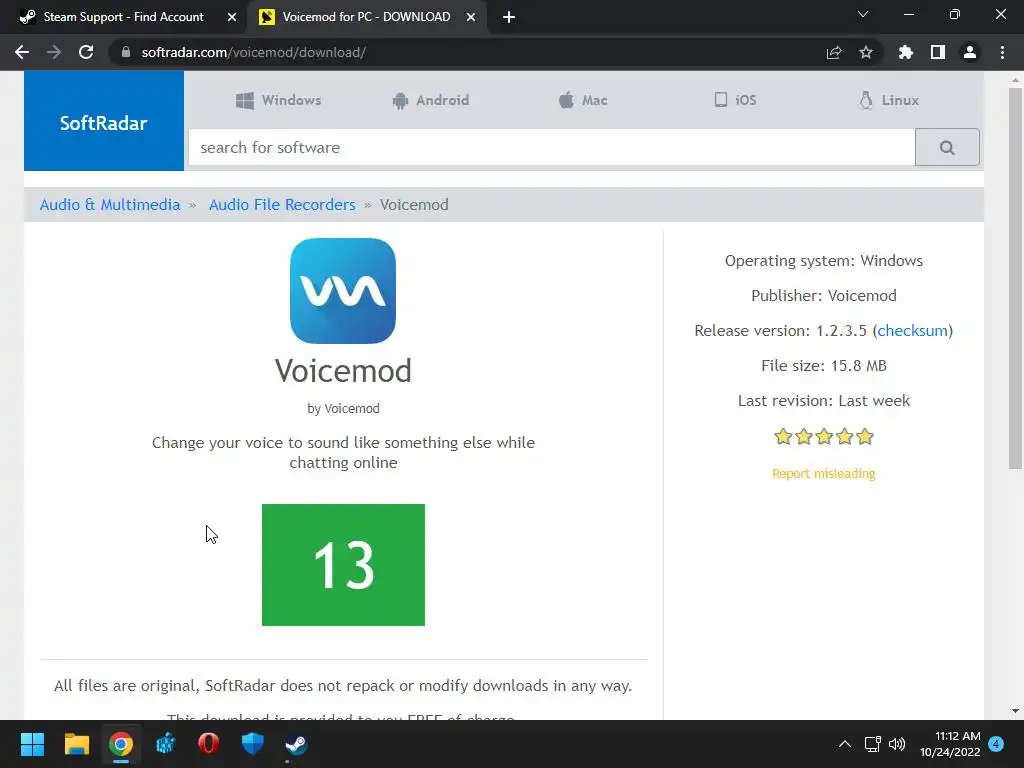Click the Chrome taskbar icon
This screenshot has width=1024, height=768.
[121, 744]
